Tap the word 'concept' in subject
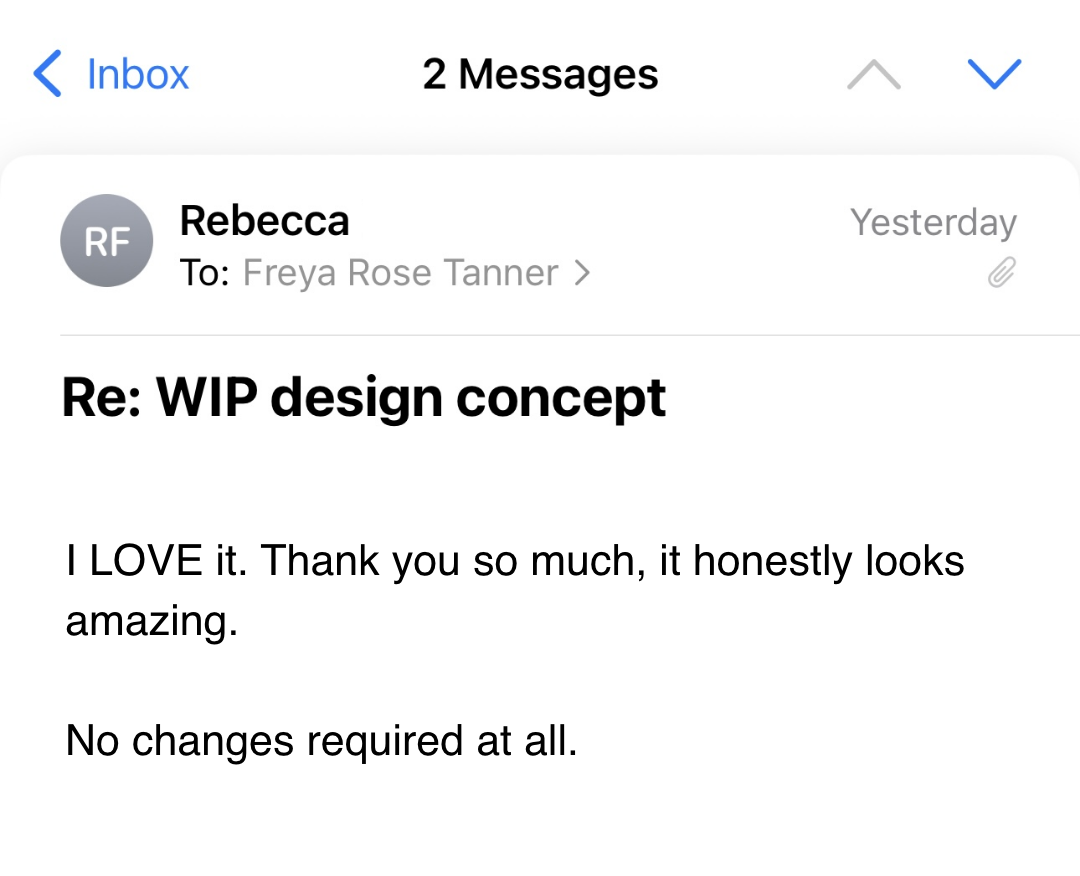Image resolution: width=1080 pixels, height=876 pixels. coord(562,398)
